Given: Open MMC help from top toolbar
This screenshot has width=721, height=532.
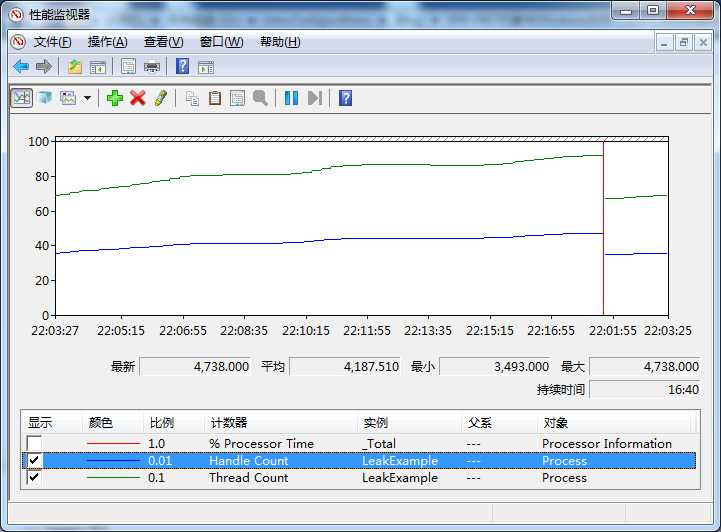Looking at the screenshot, I should pos(183,67).
